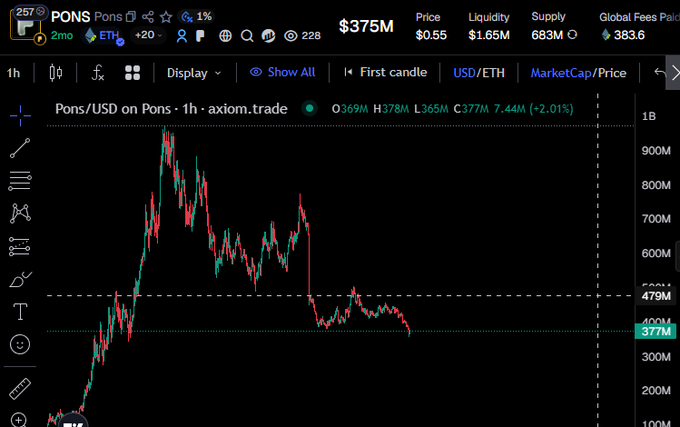Click the 2mo token age label
Image resolution: width=680 pixels, height=427 pixels.
[62, 36]
